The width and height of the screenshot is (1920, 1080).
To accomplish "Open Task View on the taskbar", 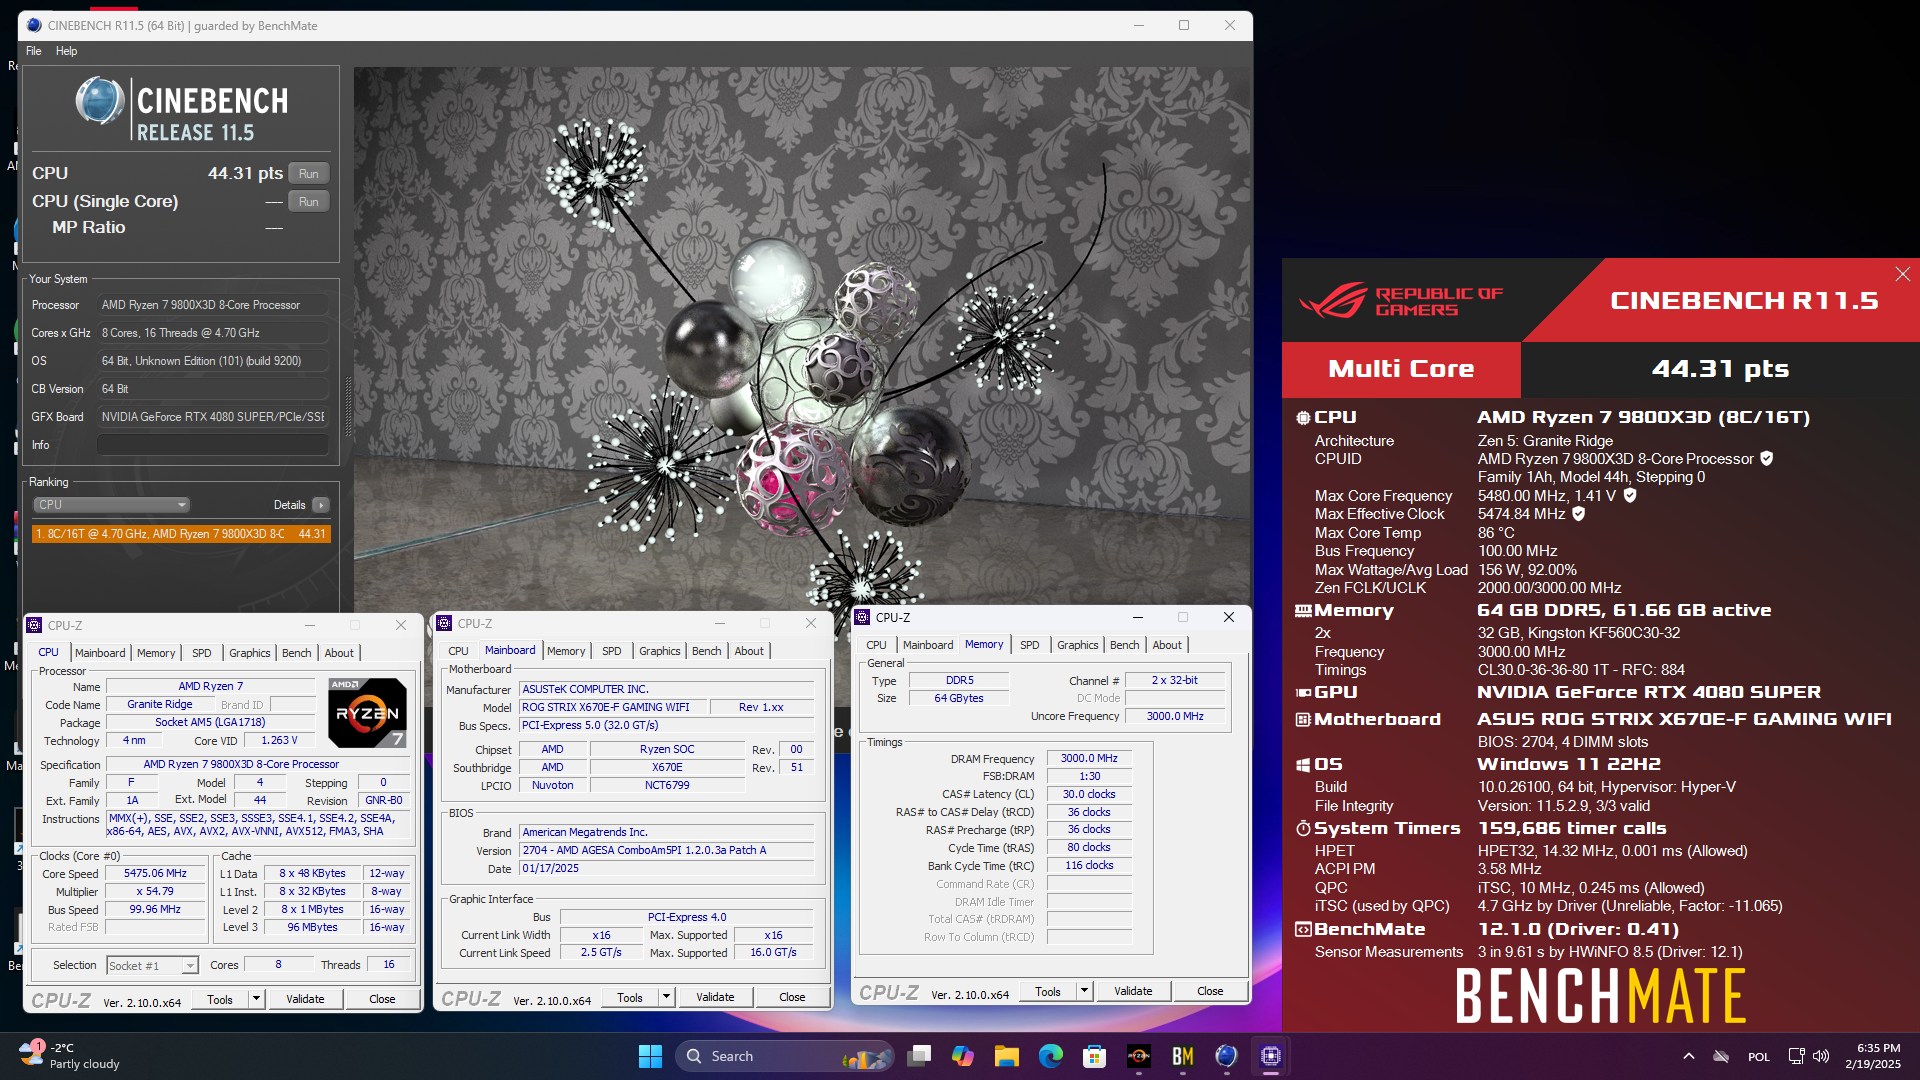I will (919, 1056).
